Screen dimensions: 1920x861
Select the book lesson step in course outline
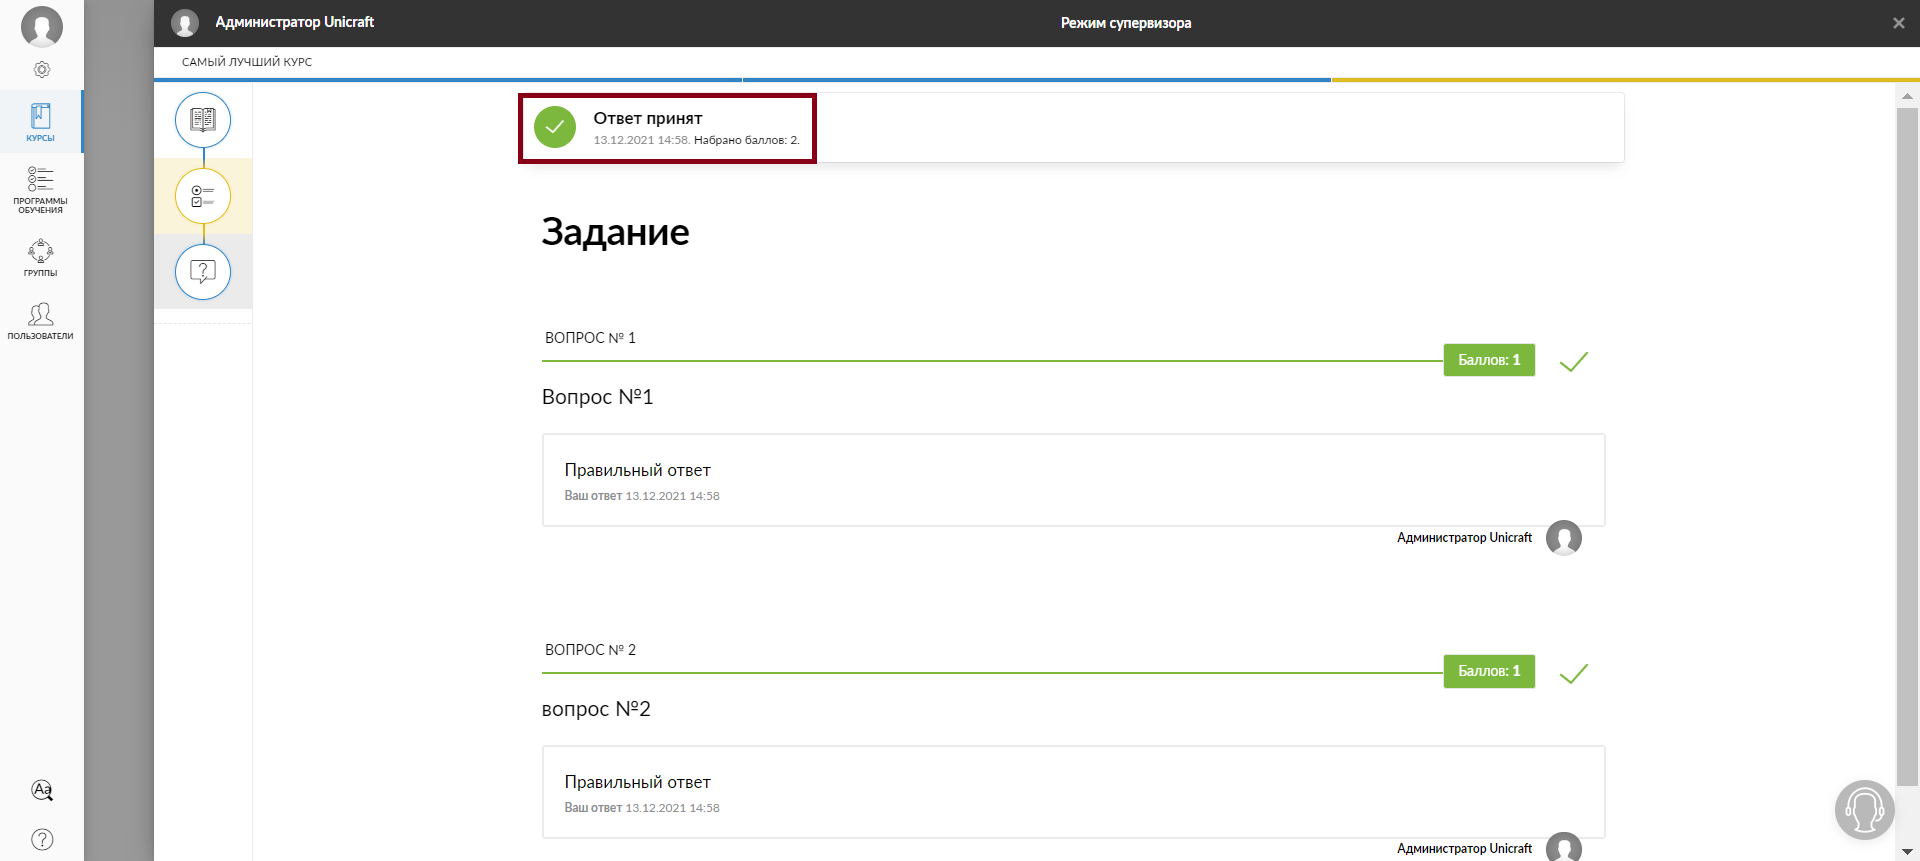(x=203, y=120)
